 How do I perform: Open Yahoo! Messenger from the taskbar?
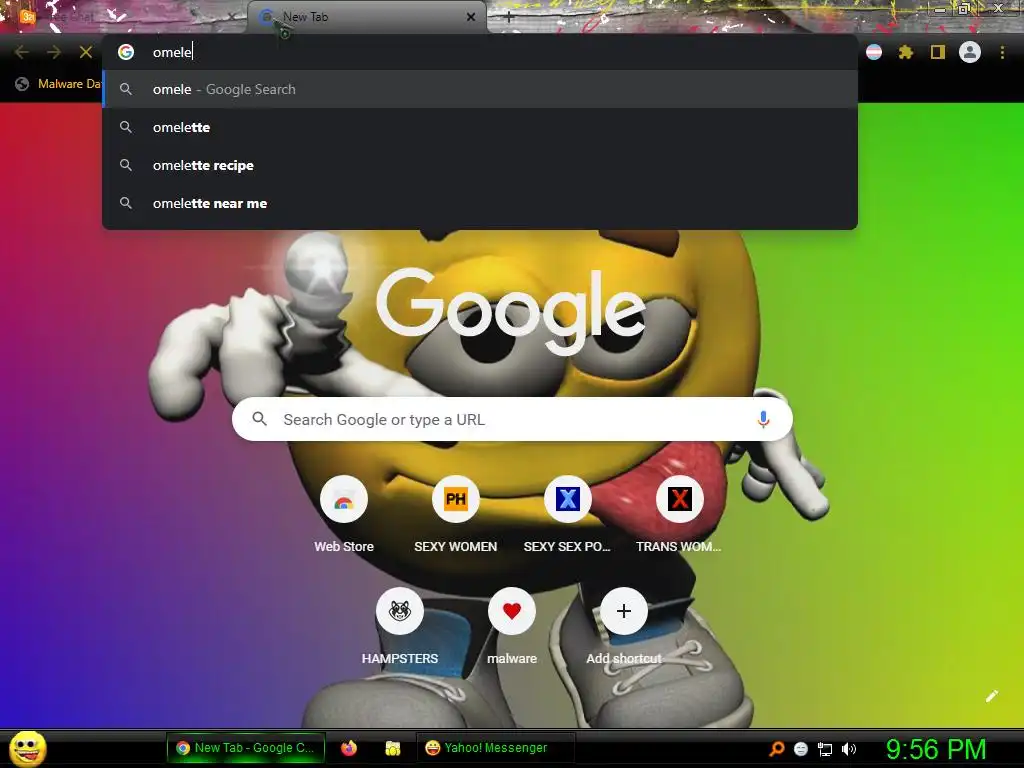(x=495, y=748)
